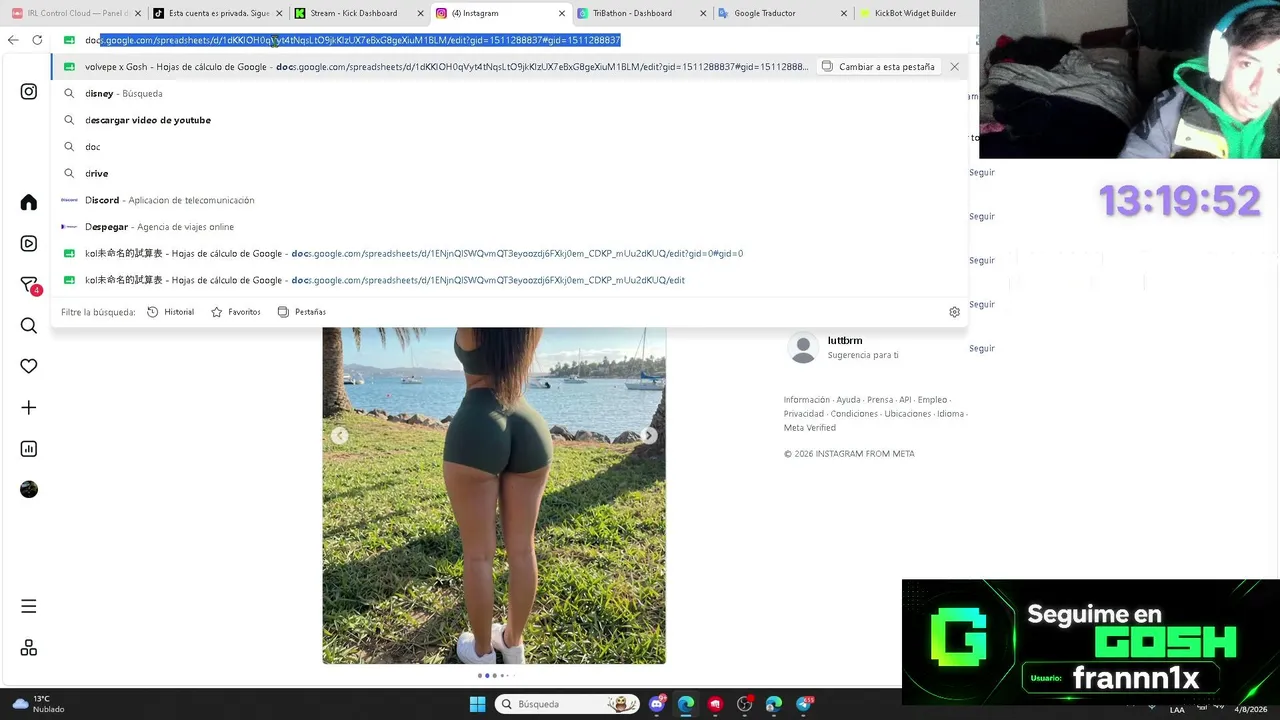Image resolution: width=1280 pixels, height=720 pixels.
Task: Select the Despegar 'Agencia de viajes online' suggestion
Action: (510, 227)
